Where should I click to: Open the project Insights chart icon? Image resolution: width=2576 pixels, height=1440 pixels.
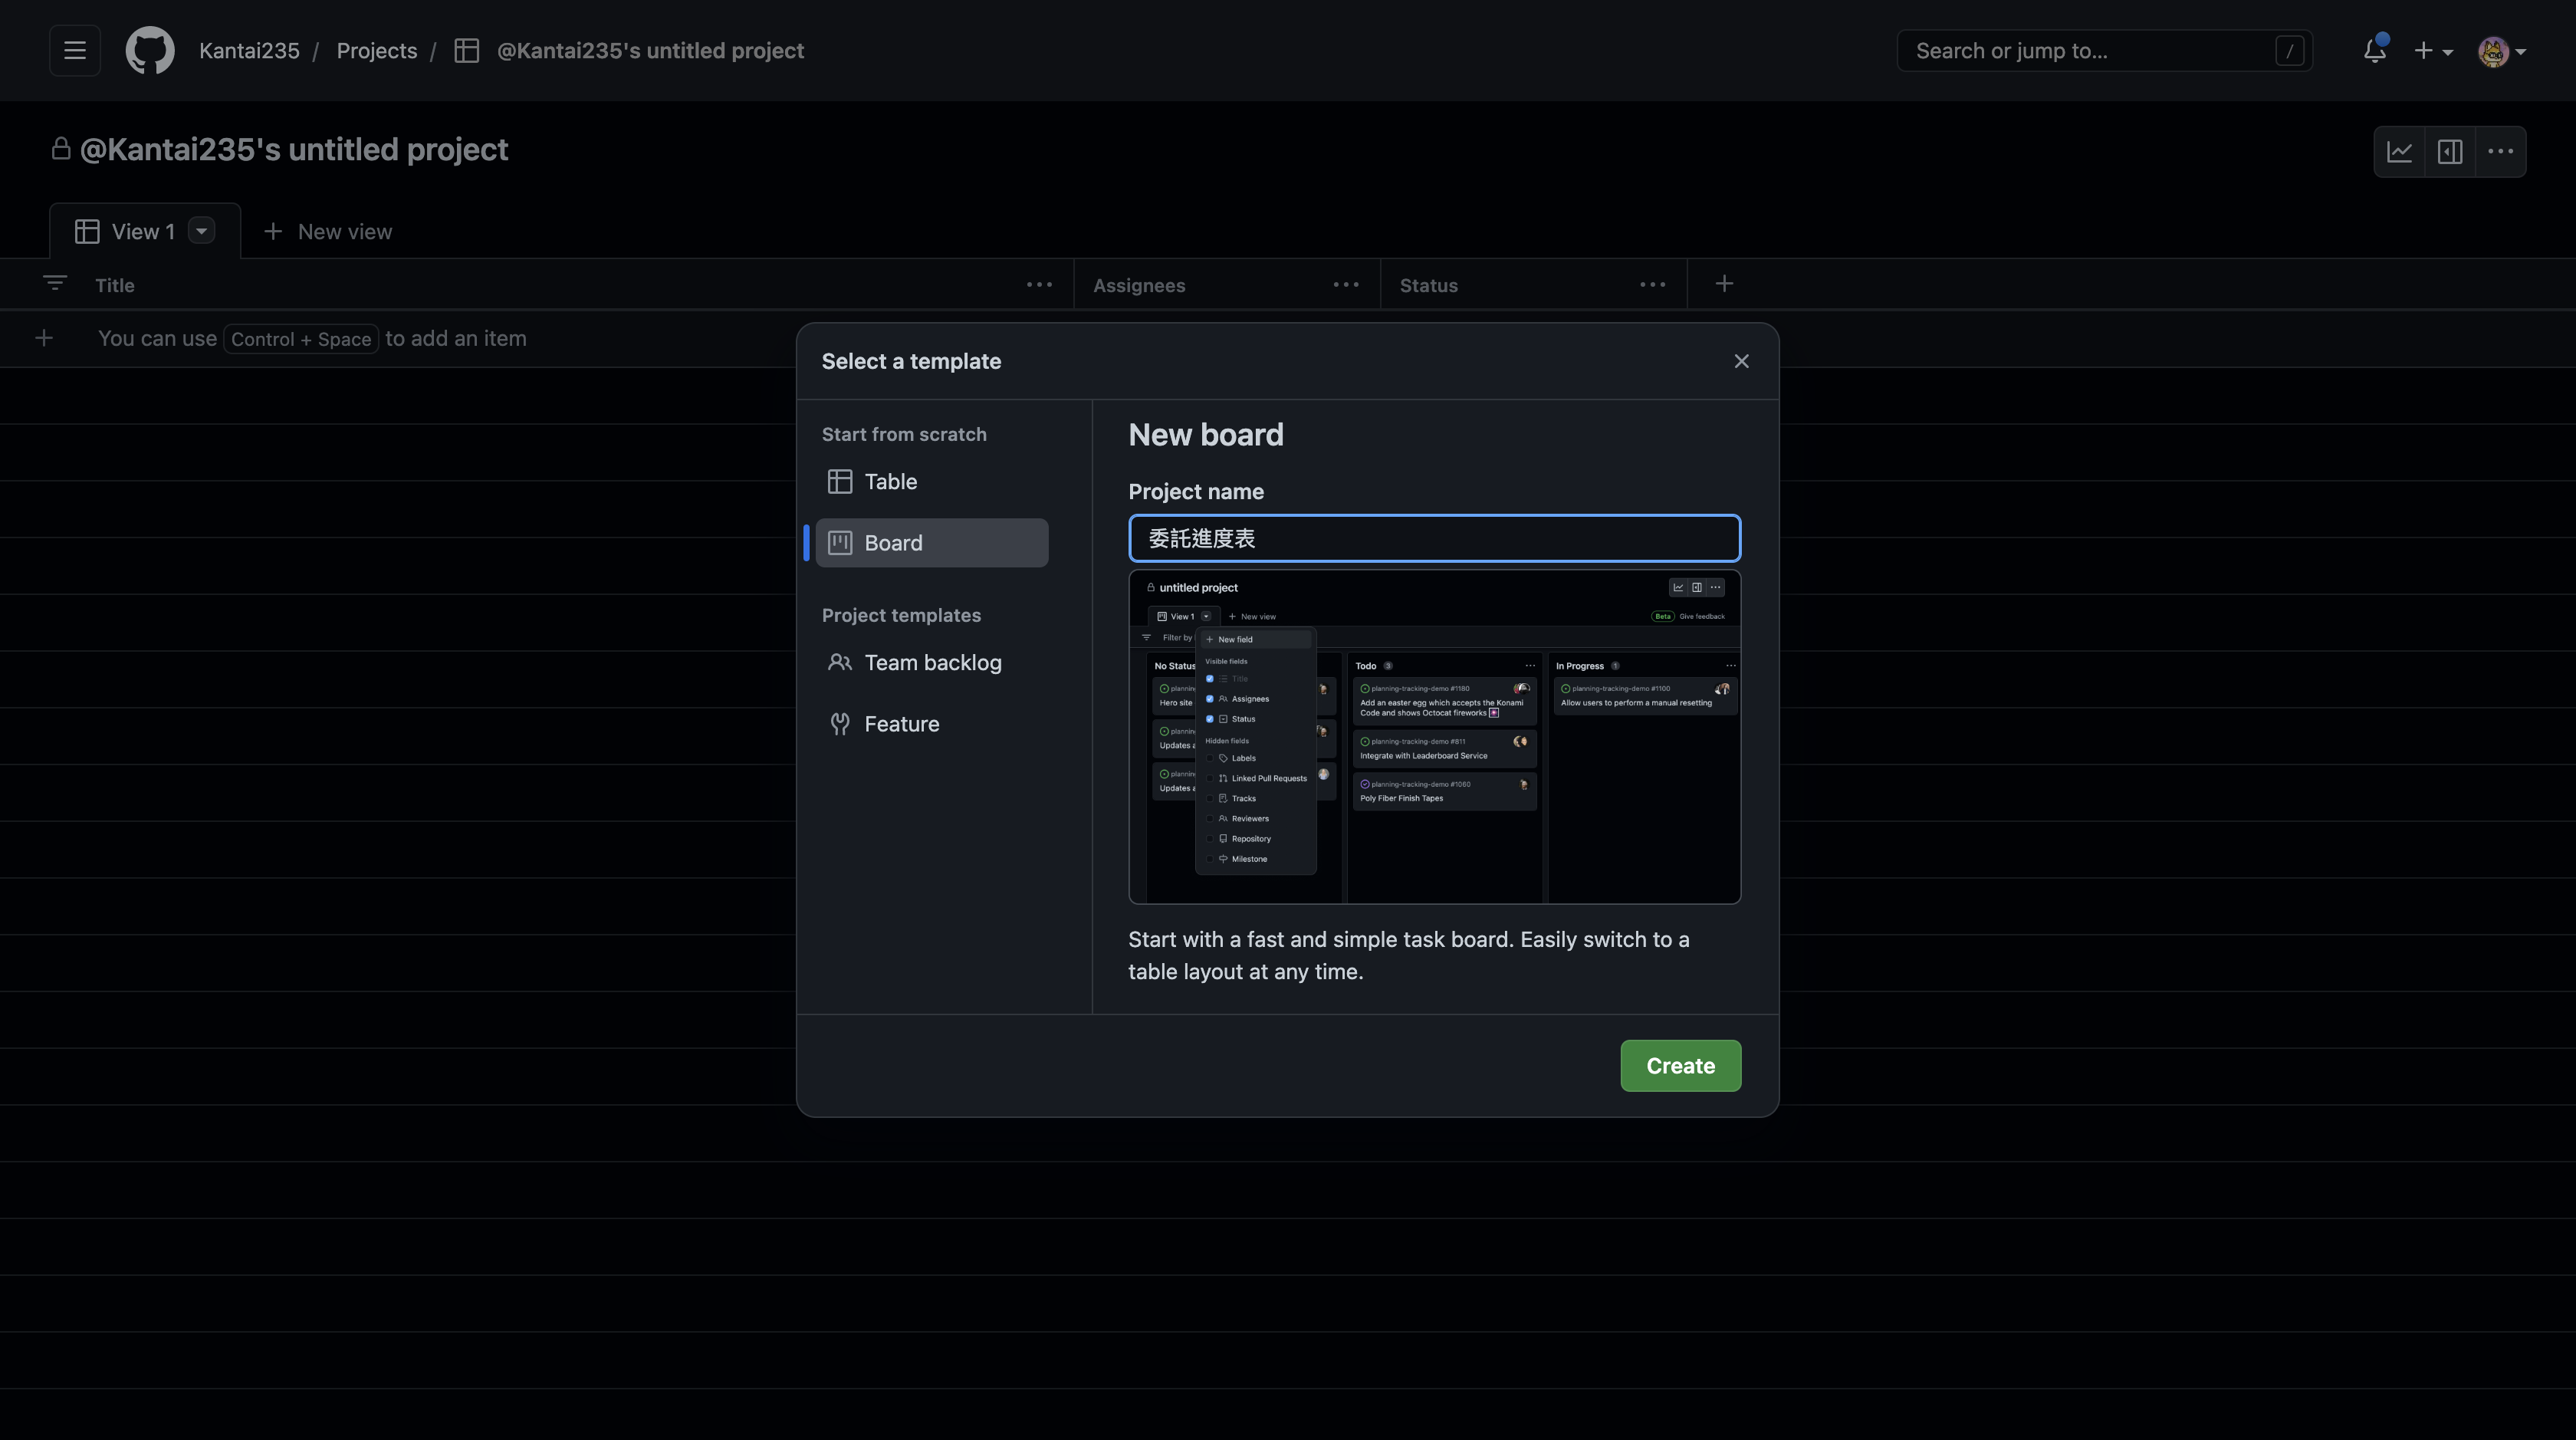click(x=2400, y=151)
